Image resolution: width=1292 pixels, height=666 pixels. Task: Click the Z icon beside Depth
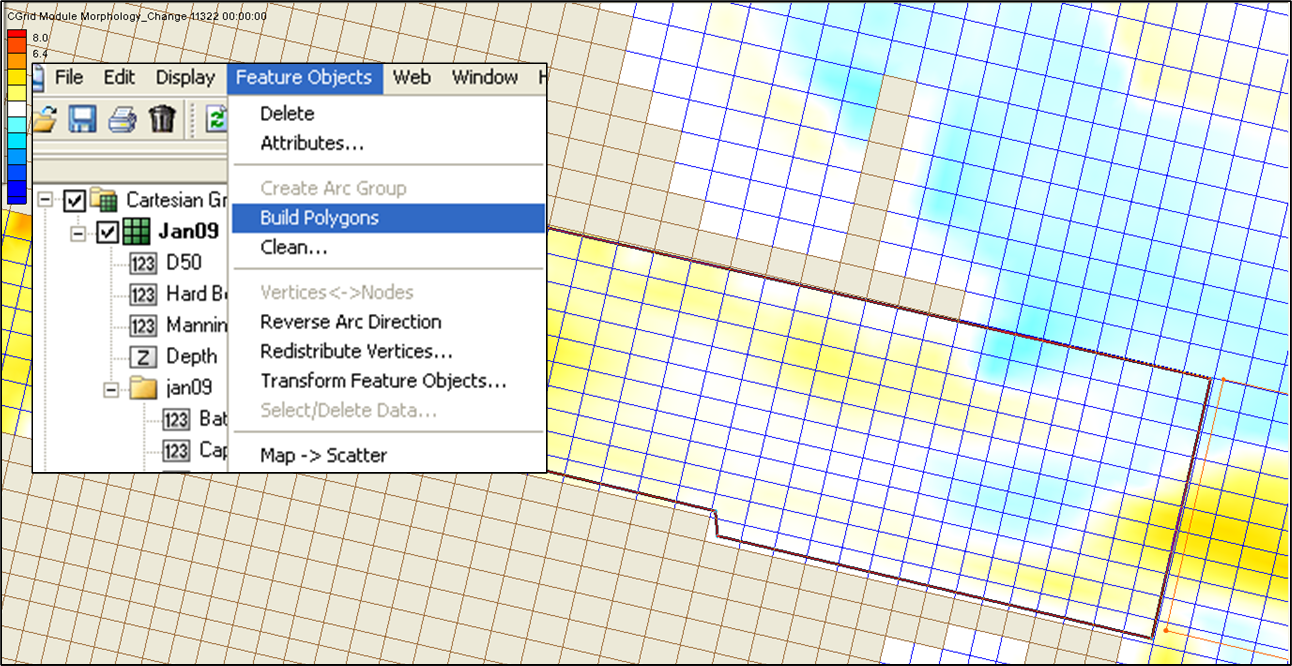coord(143,357)
